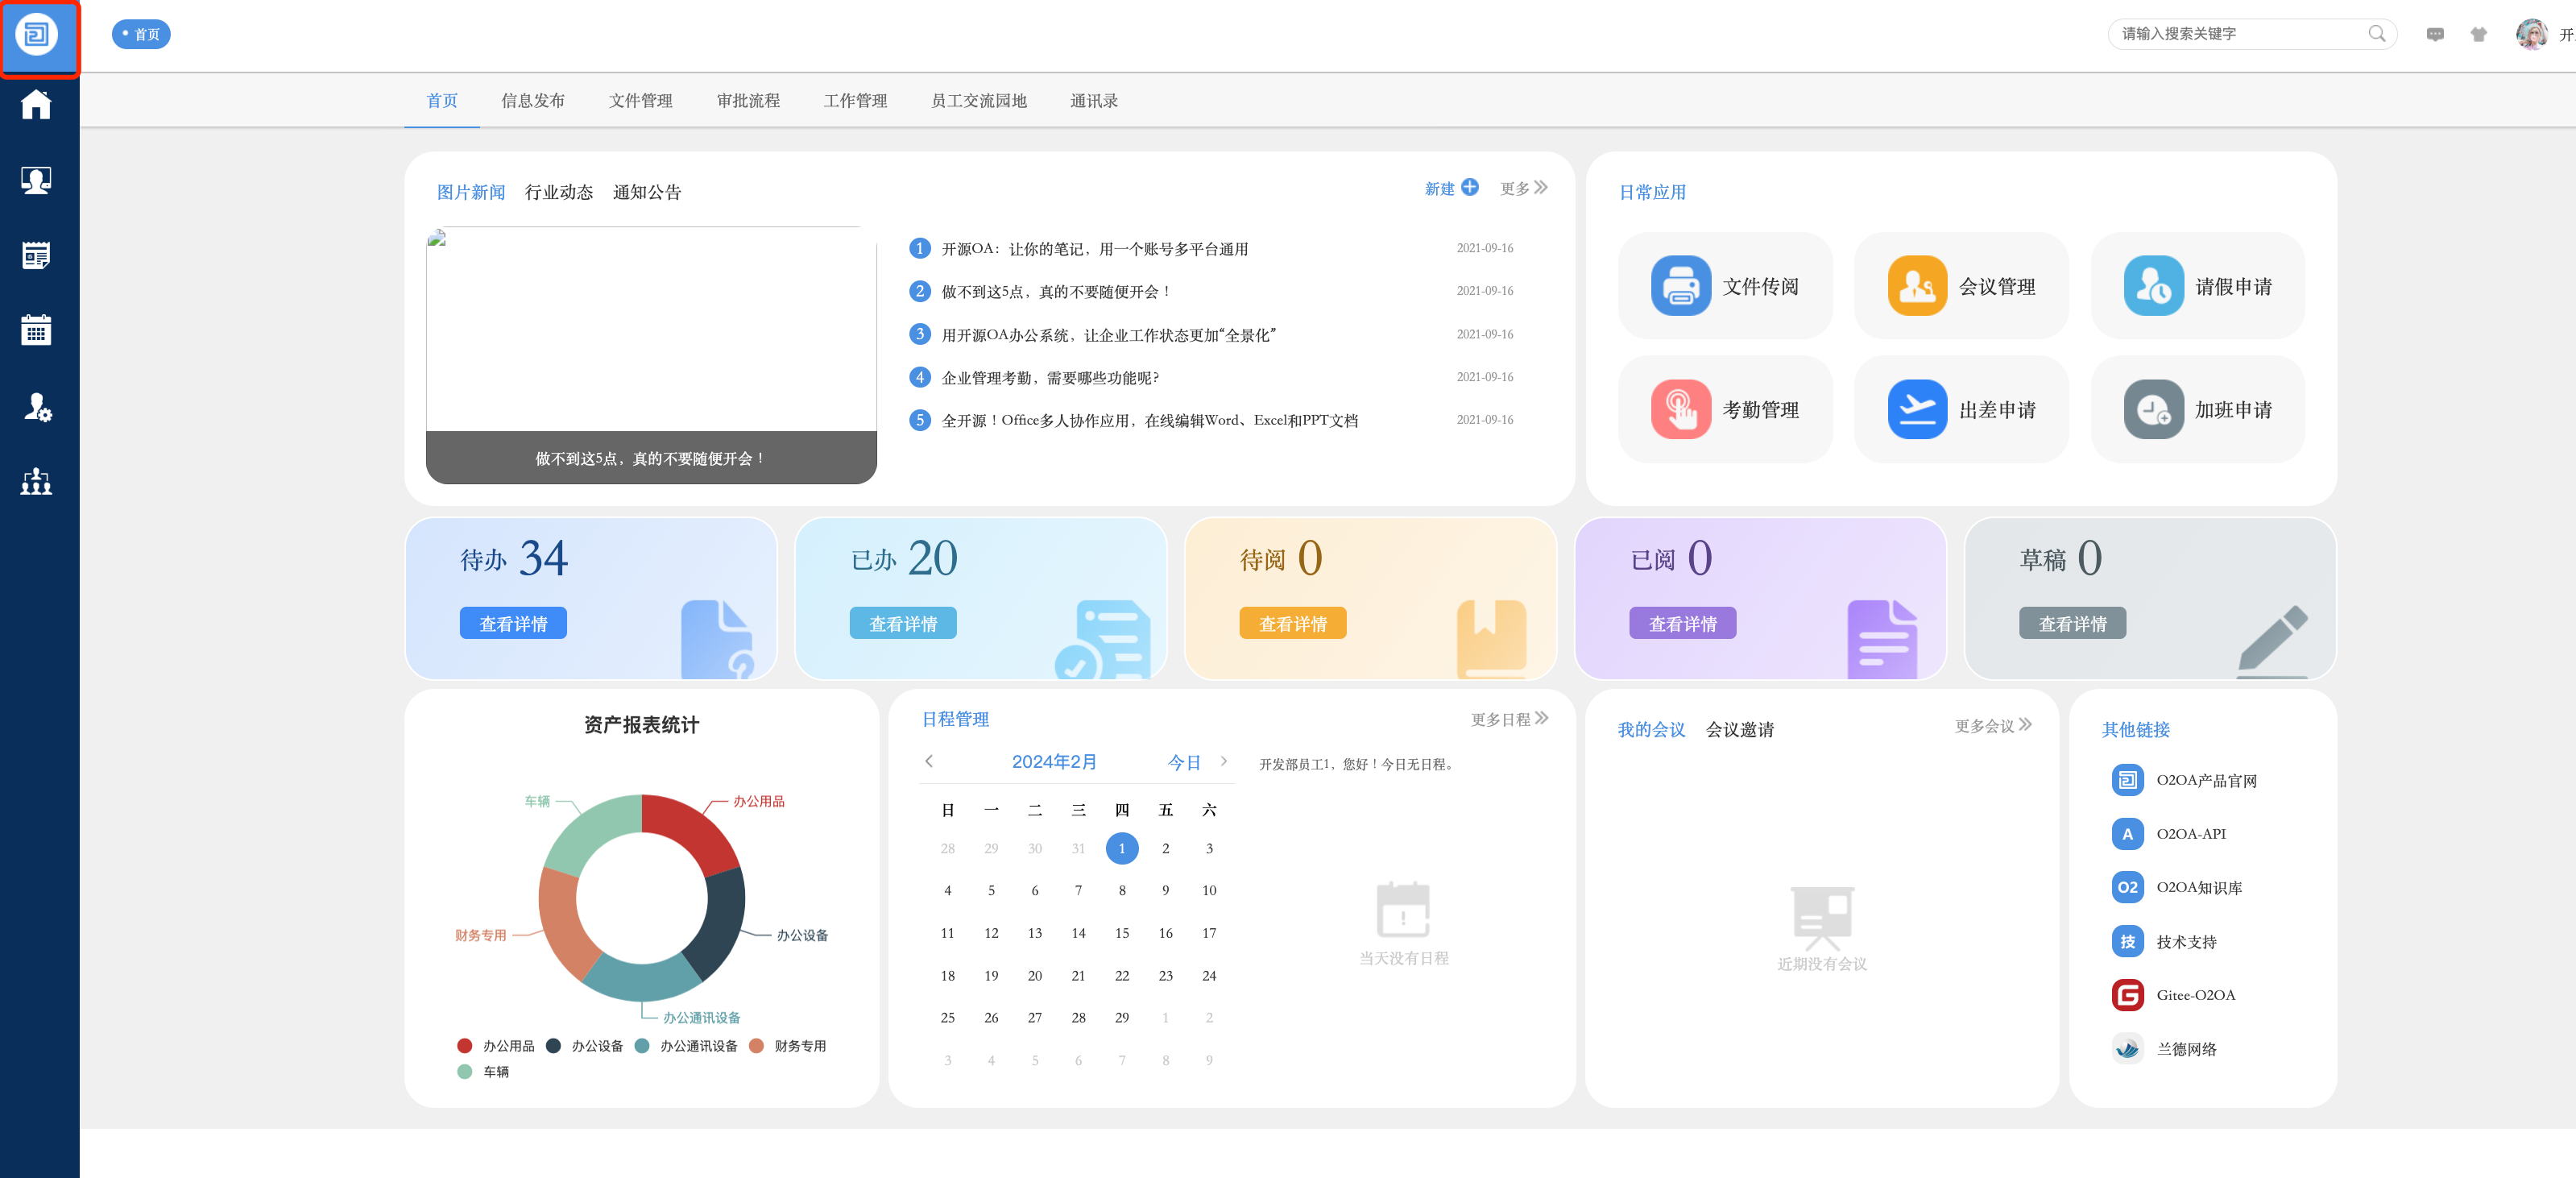Open the calendar icon in left sidebar
The height and width of the screenshot is (1178, 2576).
[x=37, y=330]
